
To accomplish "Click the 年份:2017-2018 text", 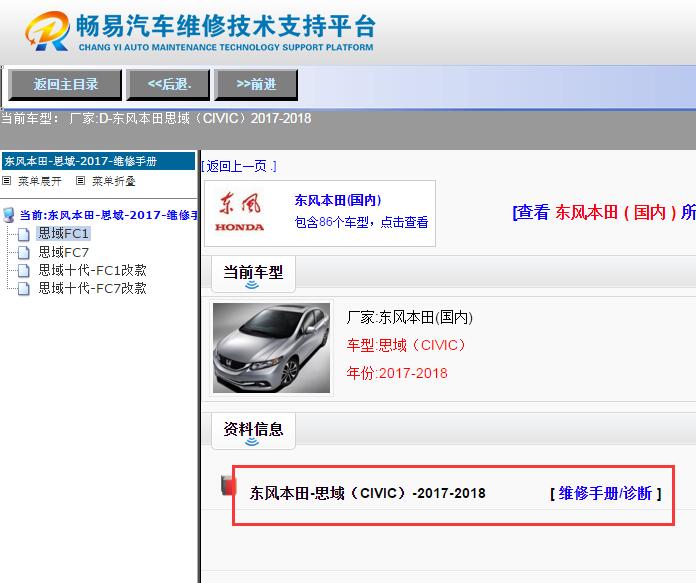I will click(x=397, y=373).
